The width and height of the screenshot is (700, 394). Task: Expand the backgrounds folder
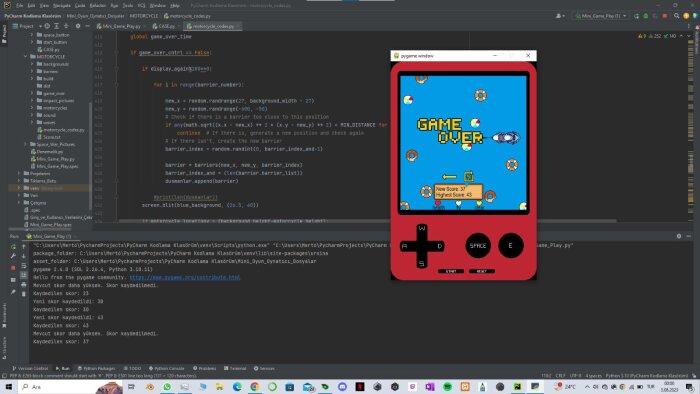point(32,64)
